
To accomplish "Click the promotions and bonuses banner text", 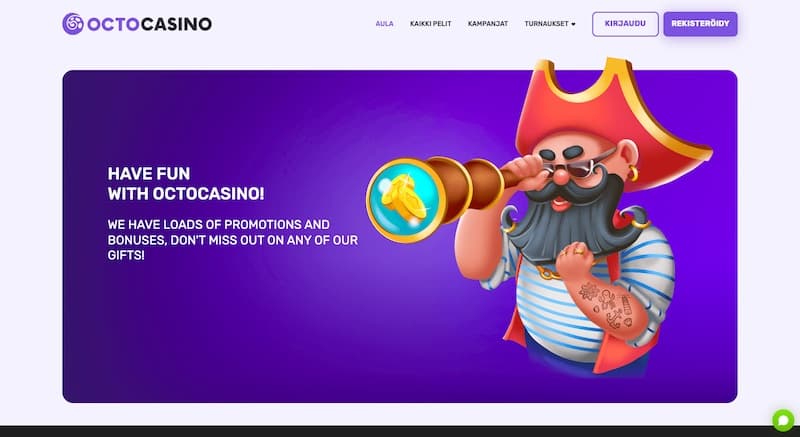I will click(233, 240).
